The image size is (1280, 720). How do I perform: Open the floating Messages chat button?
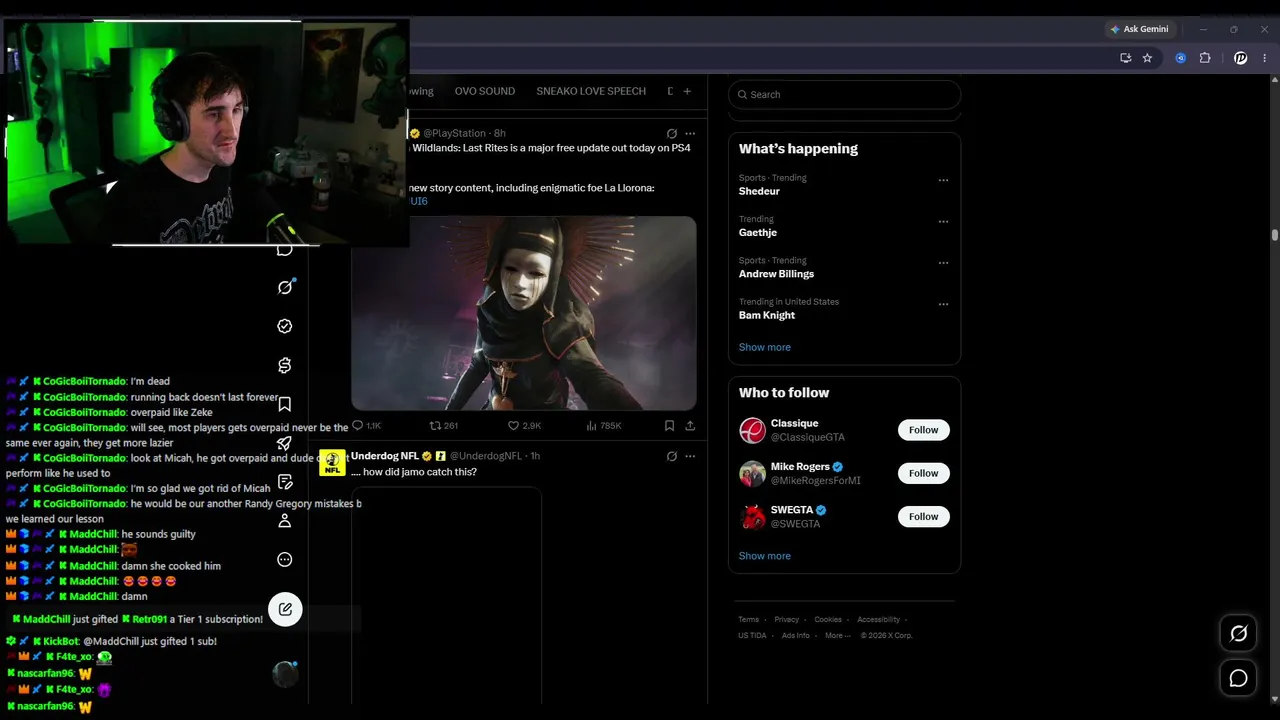tap(1238, 679)
